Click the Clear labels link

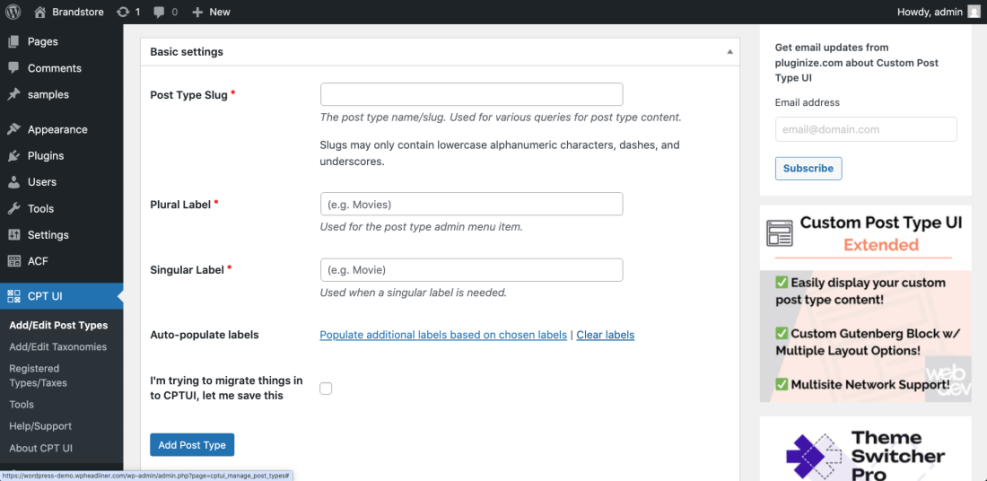pyautogui.click(x=606, y=335)
